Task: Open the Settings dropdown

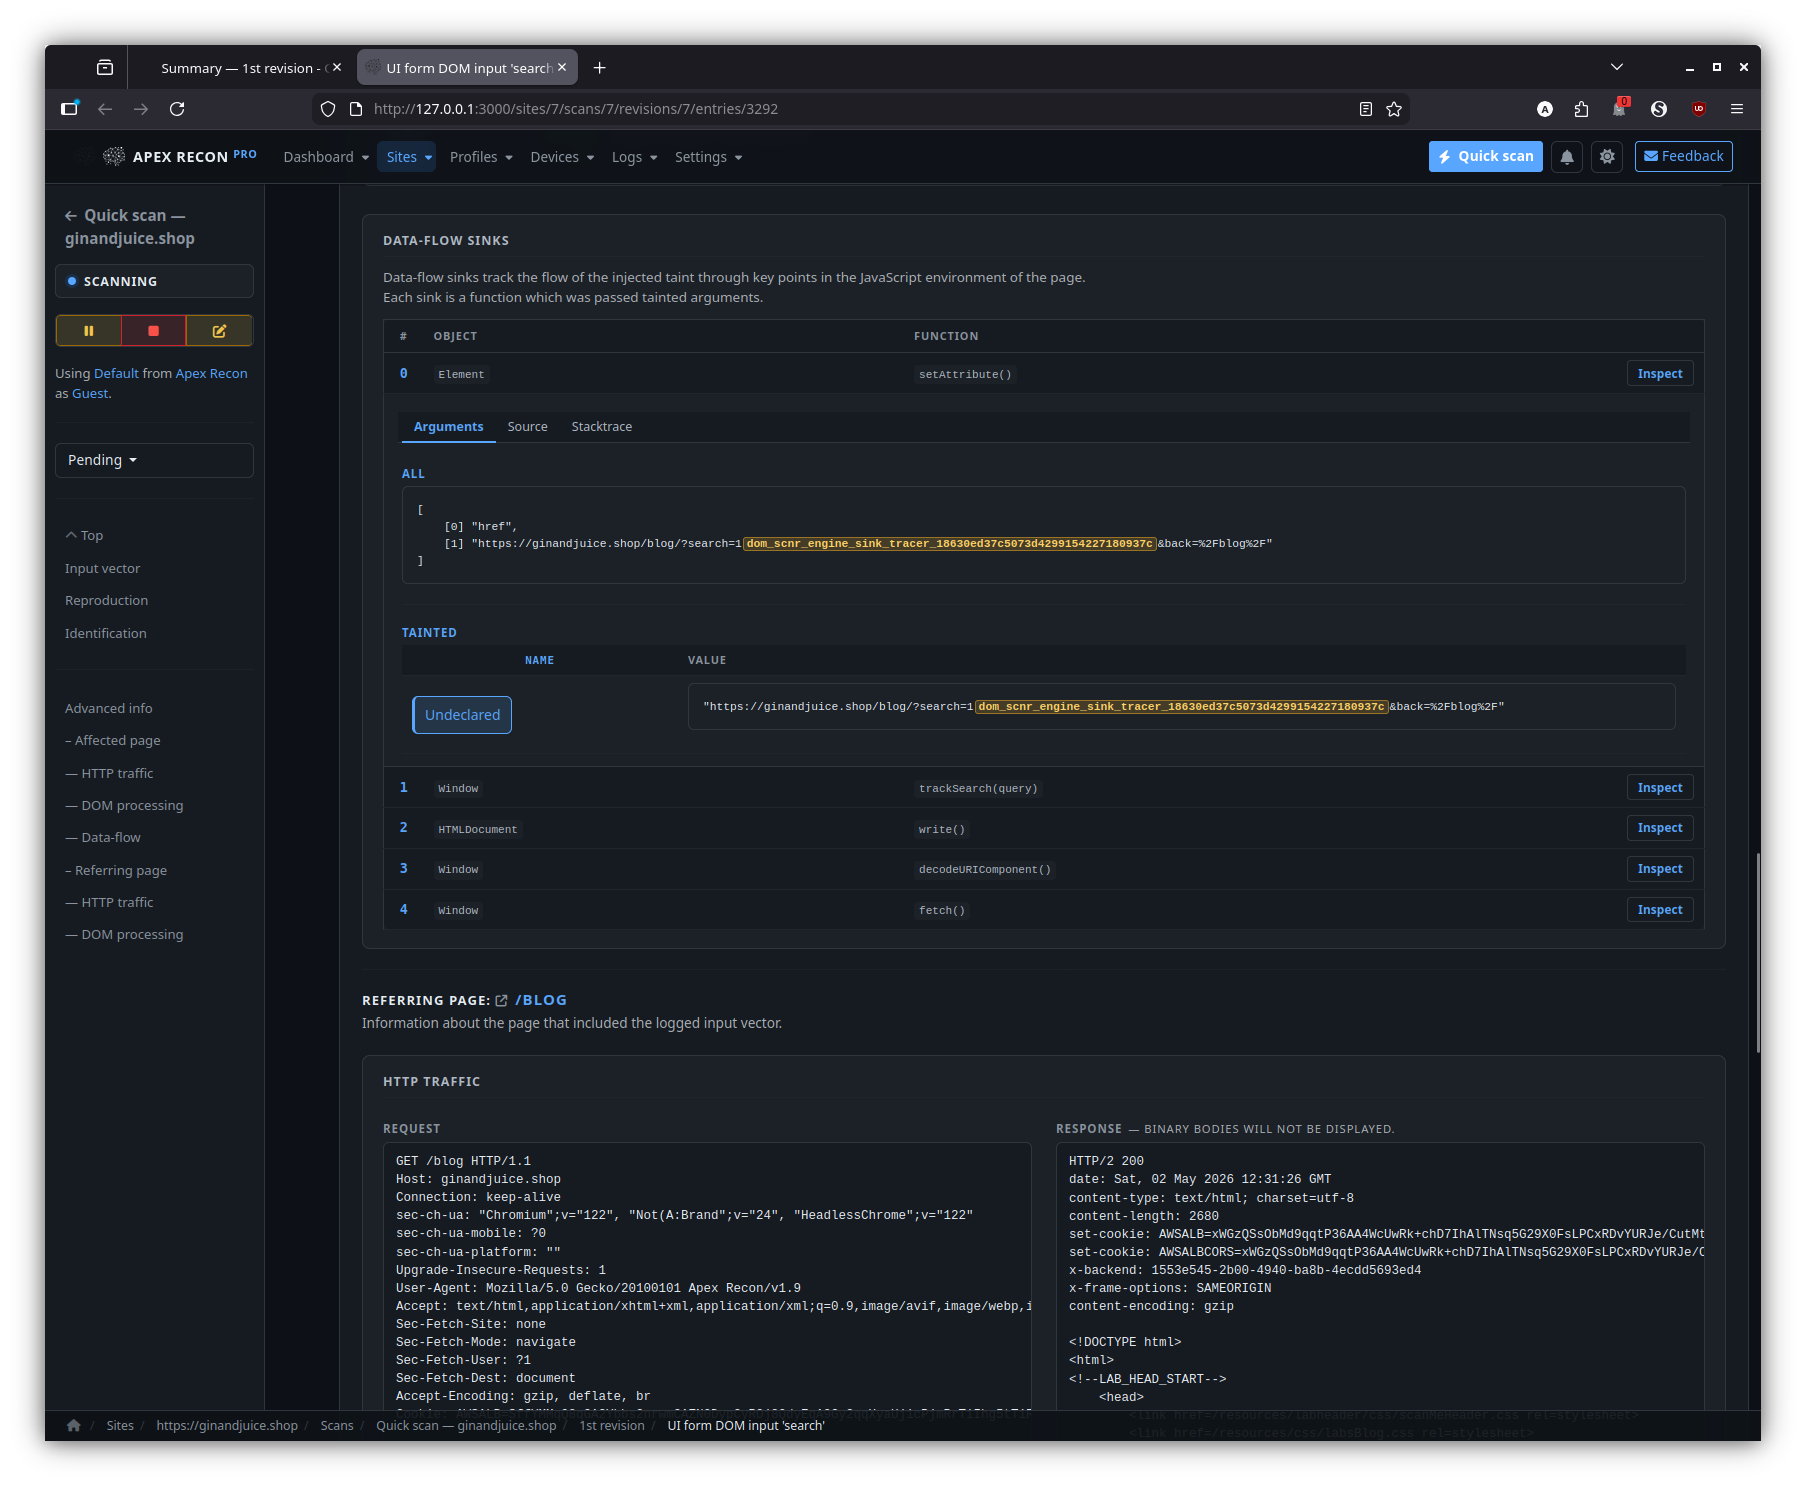Action: point(708,157)
